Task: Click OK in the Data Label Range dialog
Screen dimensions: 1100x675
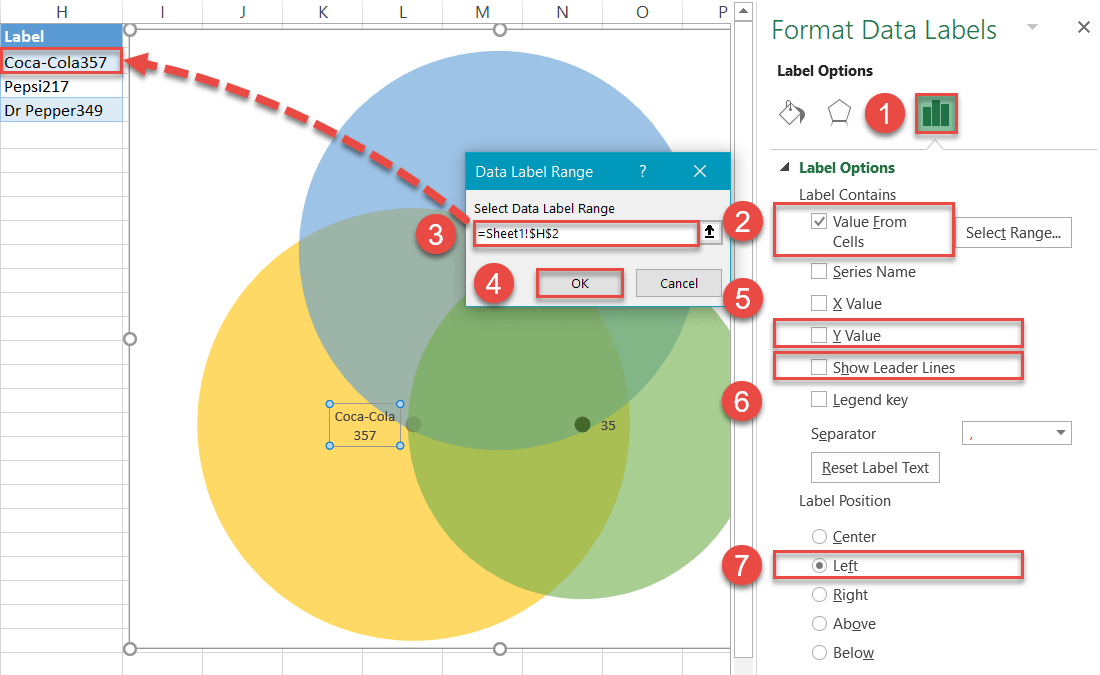Action: coord(579,283)
